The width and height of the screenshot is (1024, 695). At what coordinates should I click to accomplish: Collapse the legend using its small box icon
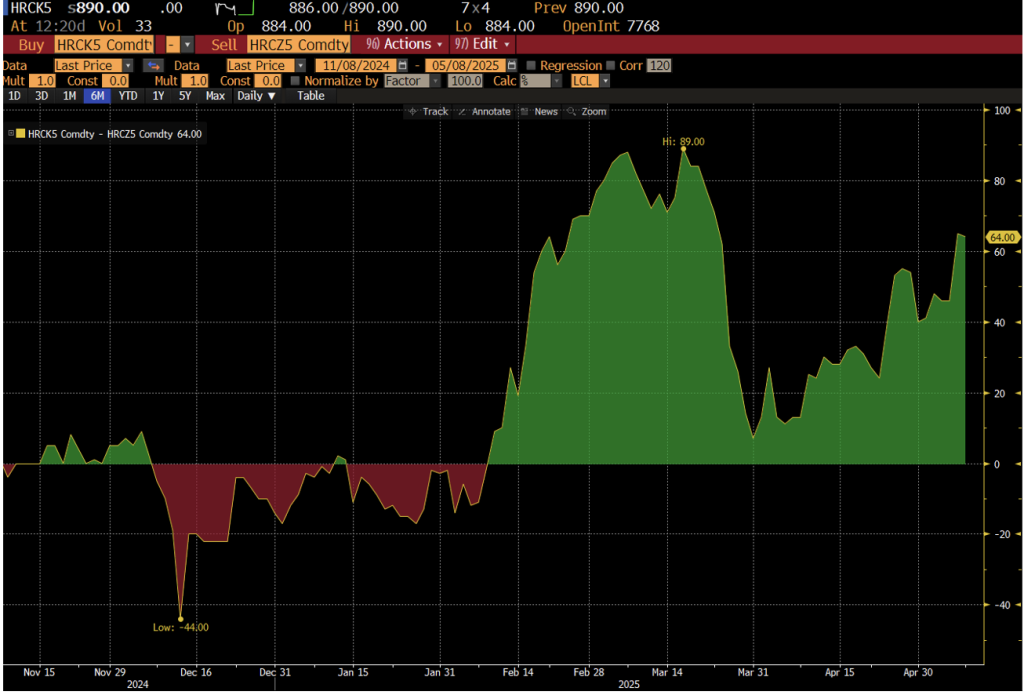tap(11, 134)
